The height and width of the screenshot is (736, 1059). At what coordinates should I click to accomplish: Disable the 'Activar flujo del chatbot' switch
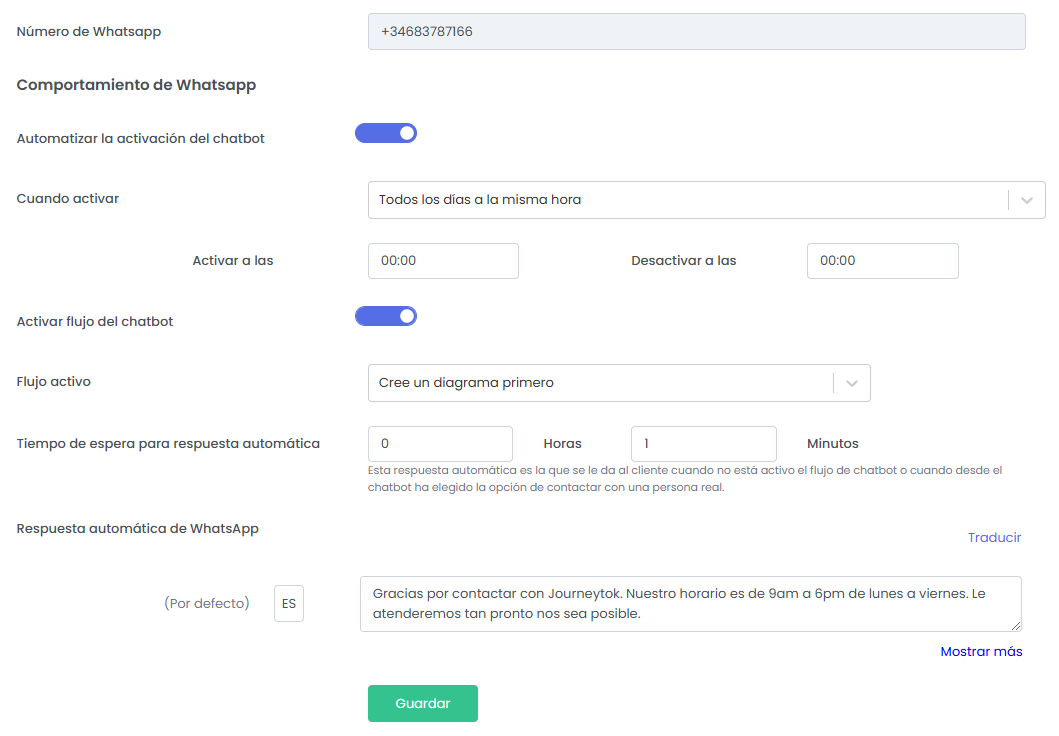pos(386,316)
